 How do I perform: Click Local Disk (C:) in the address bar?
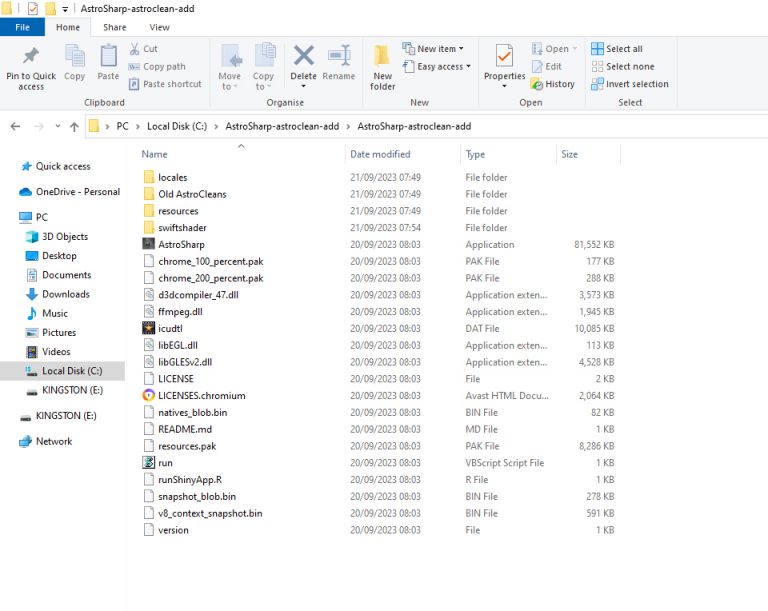click(x=179, y=127)
